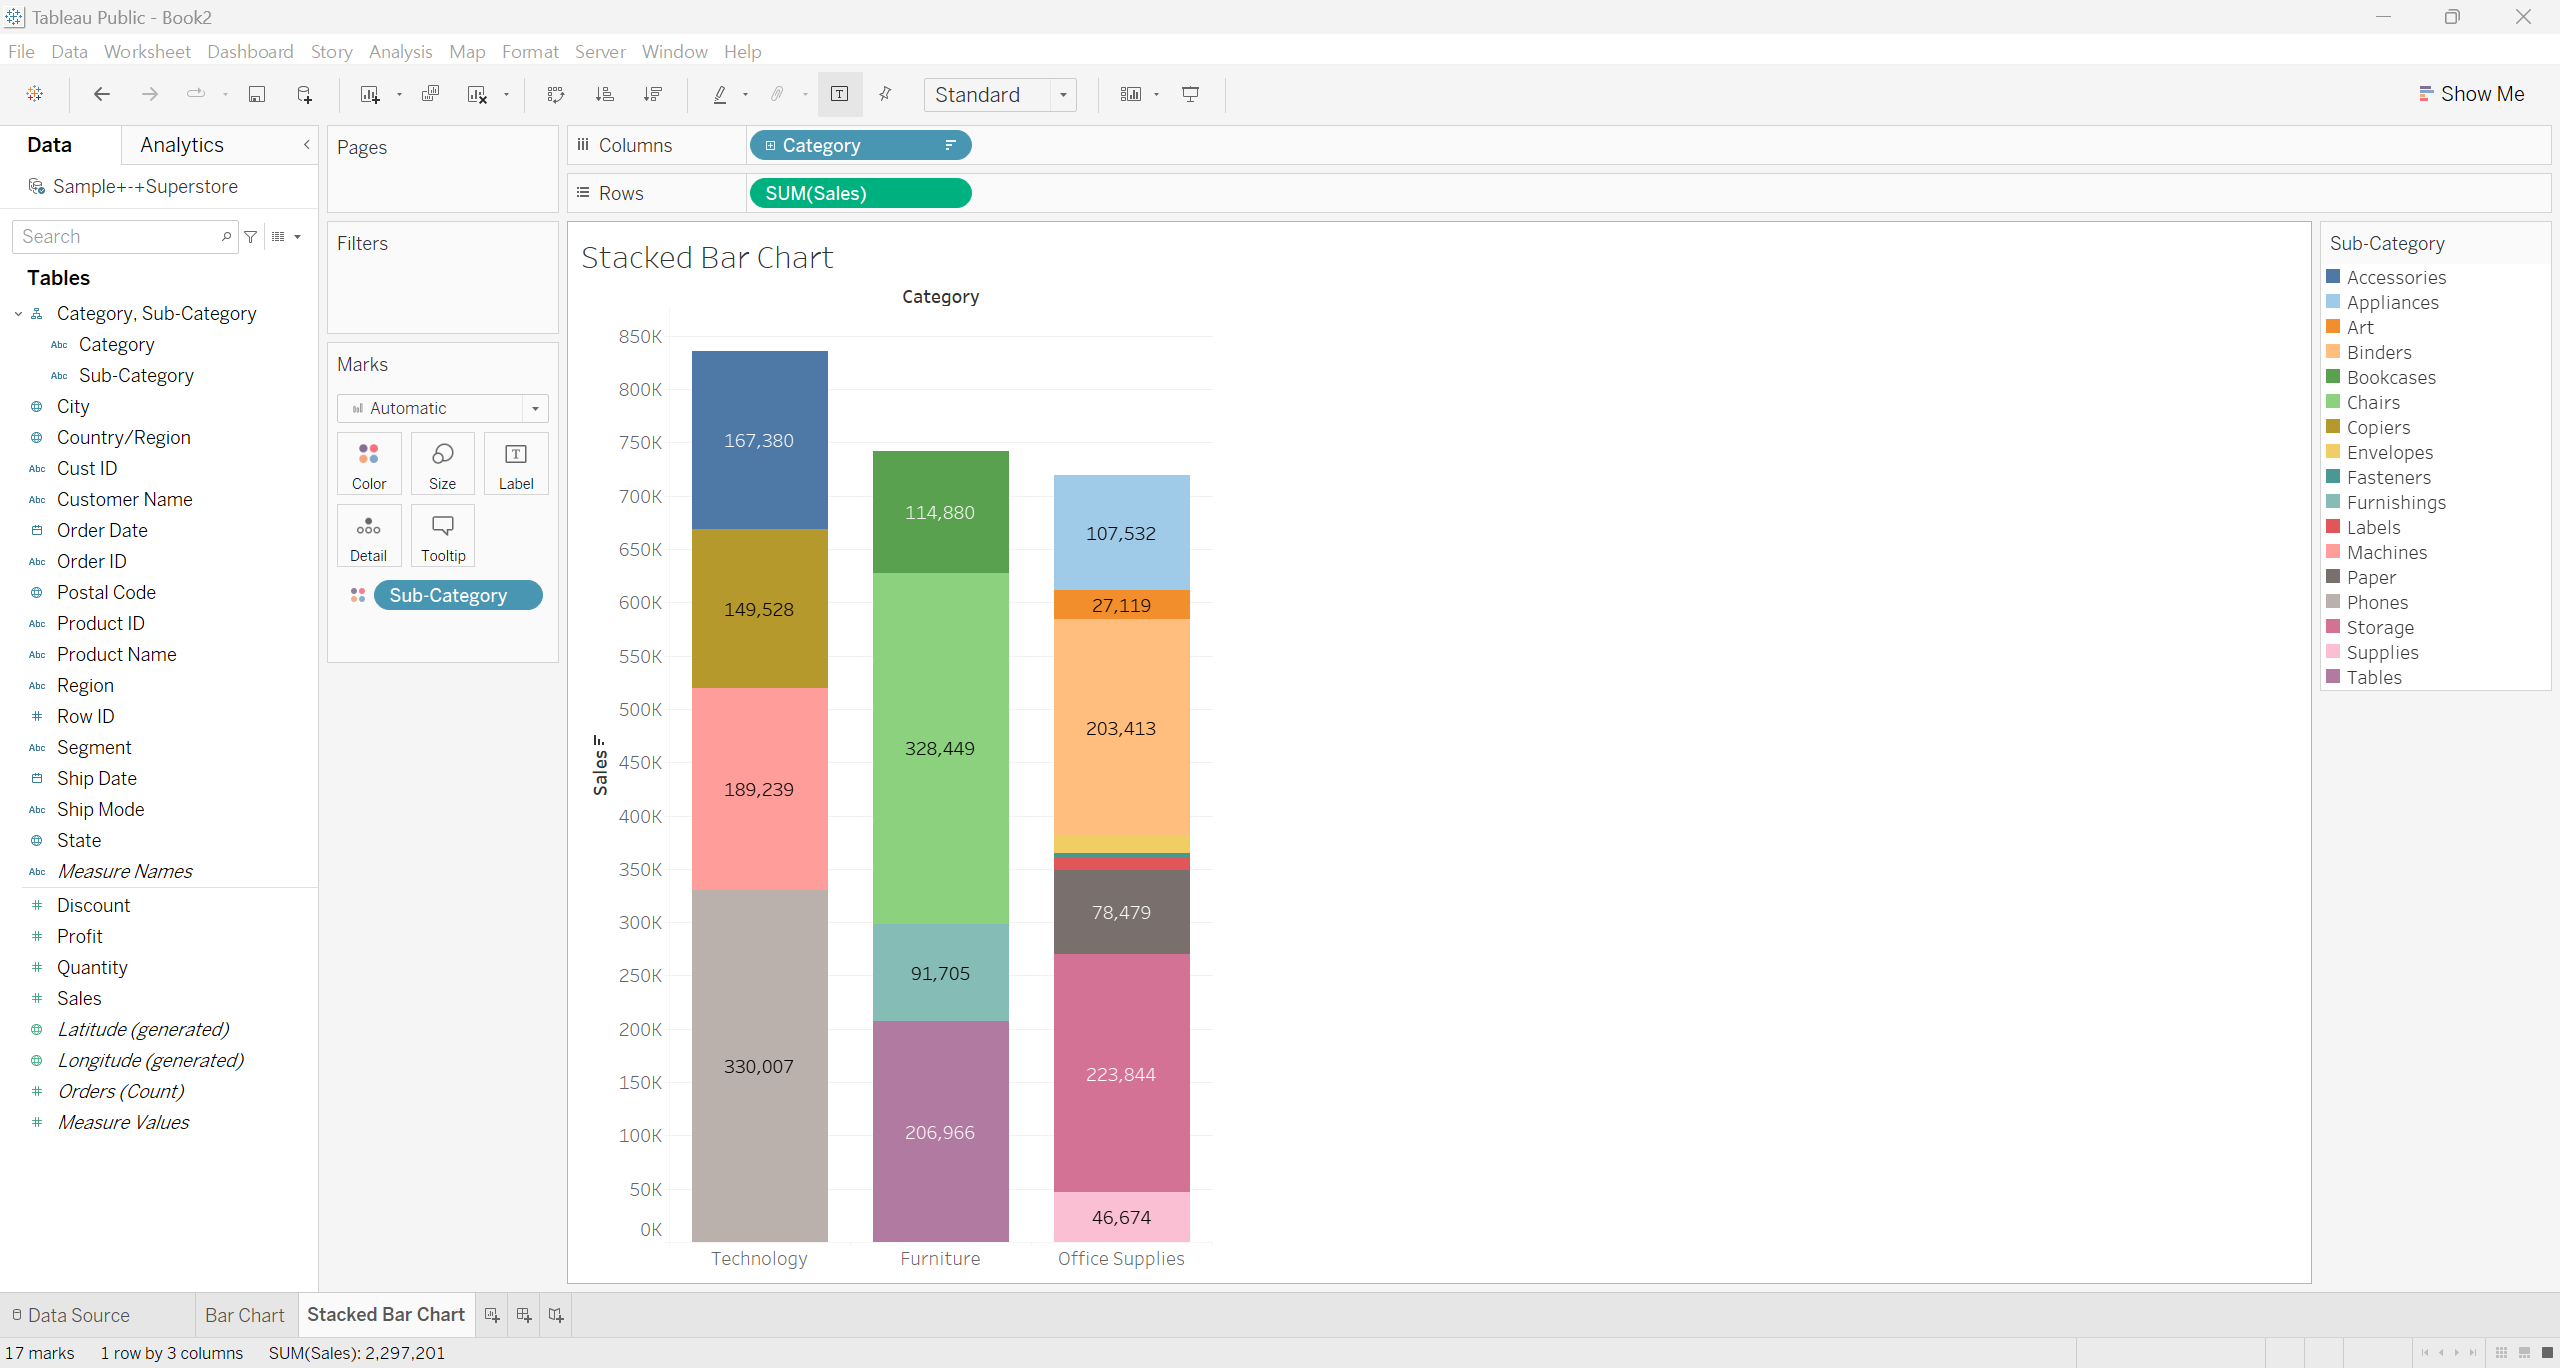This screenshot has height=1368, width=2560.
Task: Click the Tooltip button on Marks card
Action: pos(442,536)
